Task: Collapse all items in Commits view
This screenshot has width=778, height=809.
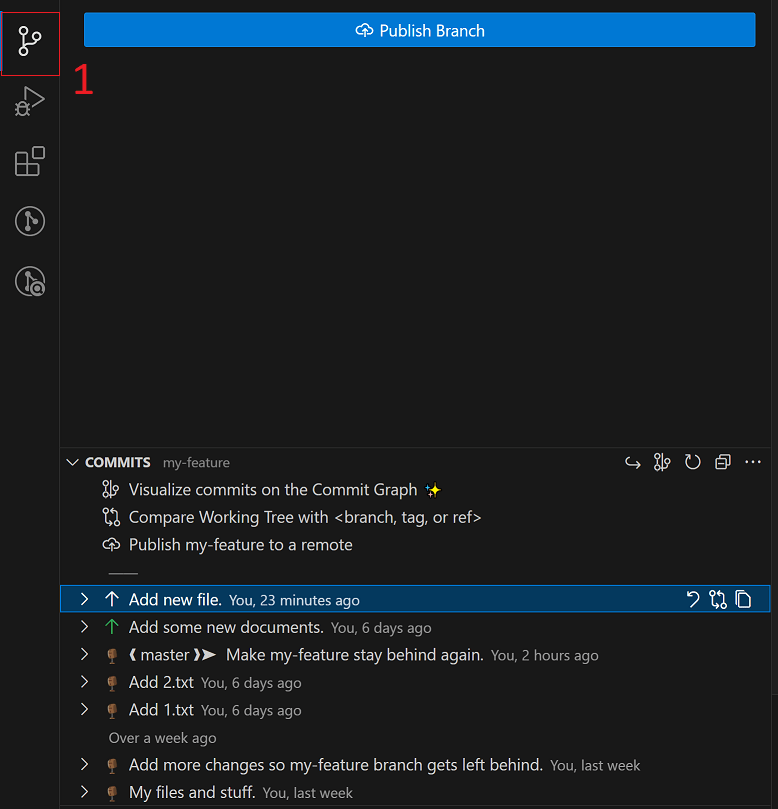Action: (x=723, y=462)
